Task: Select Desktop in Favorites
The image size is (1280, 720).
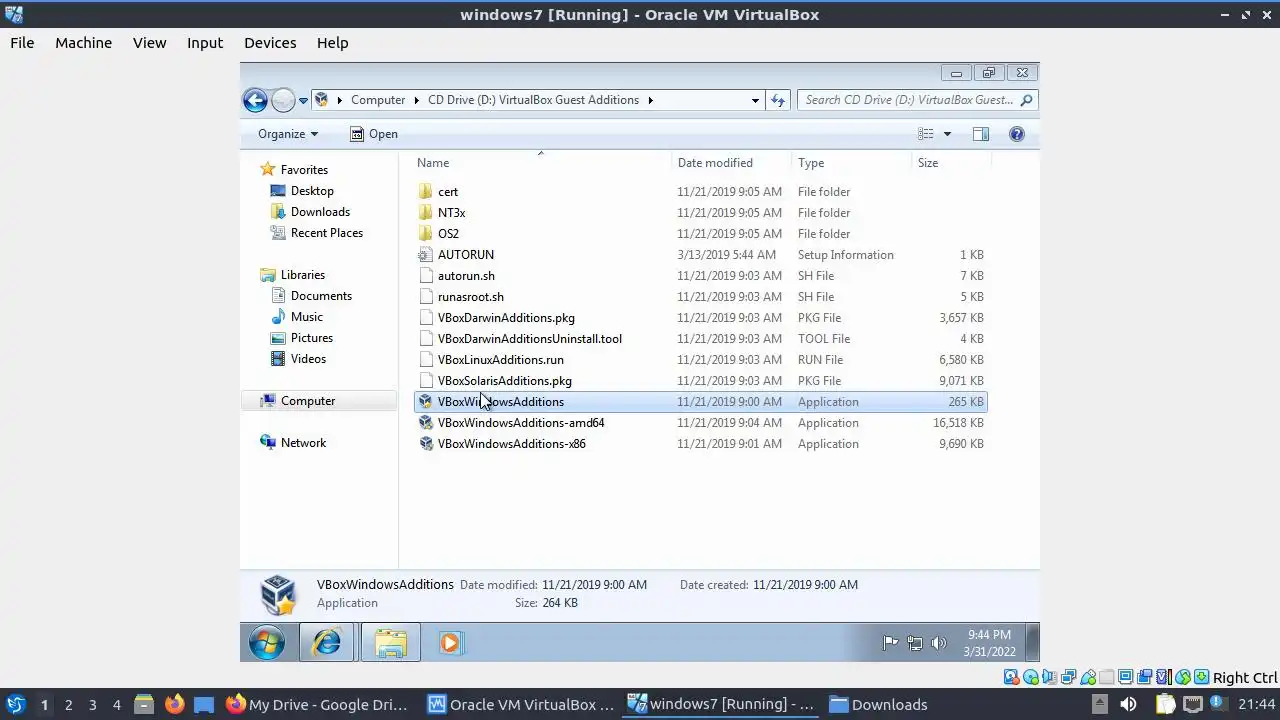Action: [312, 191]
